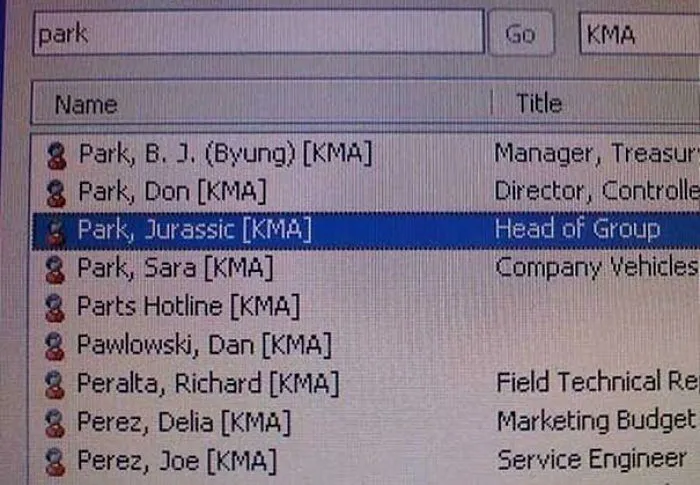Click the 'Director, Controller' title cell

pos(597,192)
